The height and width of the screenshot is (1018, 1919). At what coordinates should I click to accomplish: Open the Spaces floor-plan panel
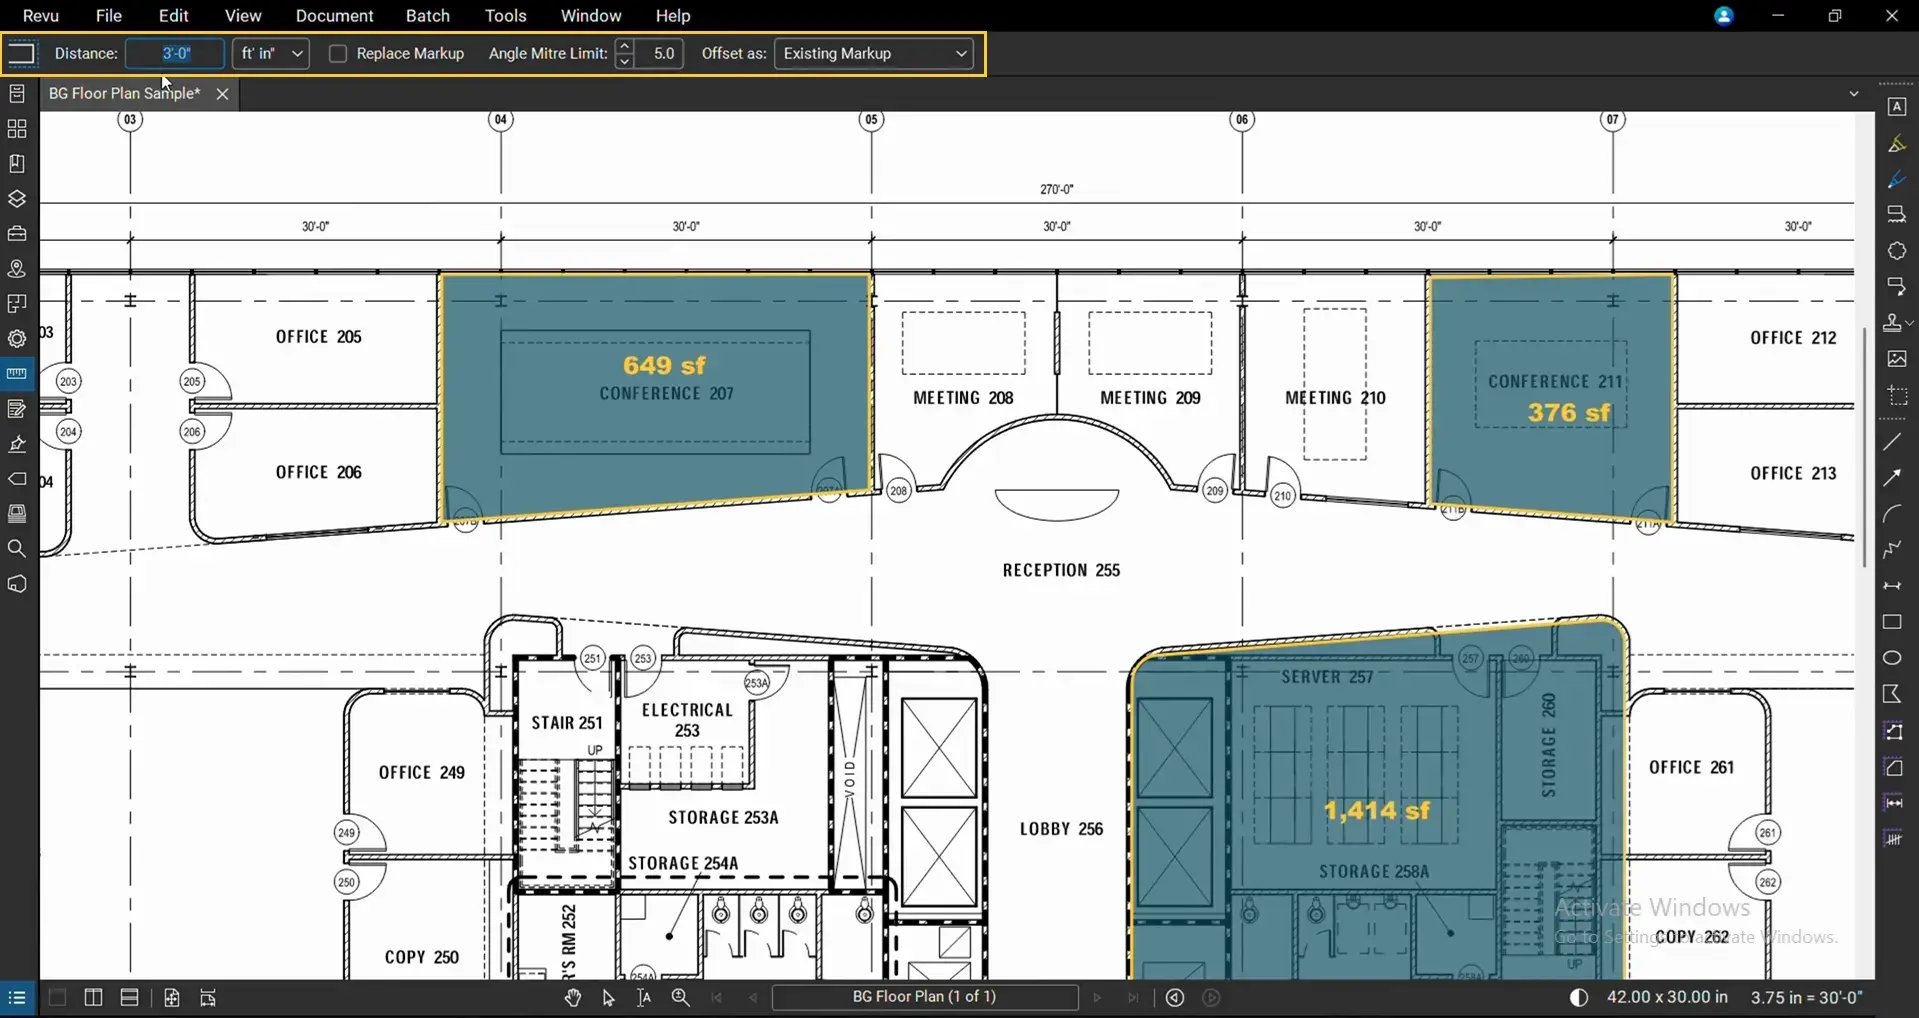(17, 304)
